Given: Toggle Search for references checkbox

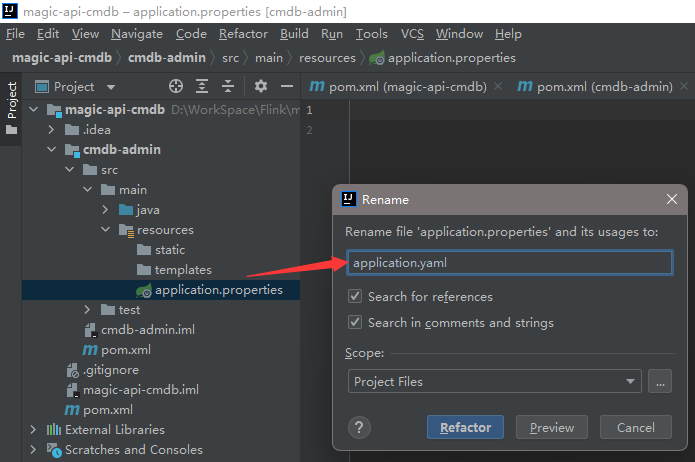Looking at the screenshot, I should click(355, 297).
